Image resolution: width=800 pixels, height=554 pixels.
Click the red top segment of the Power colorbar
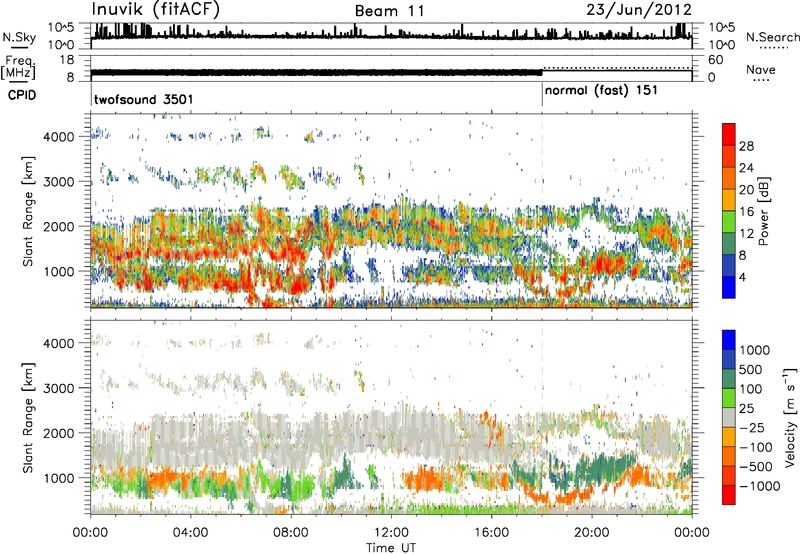click(729, 134)
